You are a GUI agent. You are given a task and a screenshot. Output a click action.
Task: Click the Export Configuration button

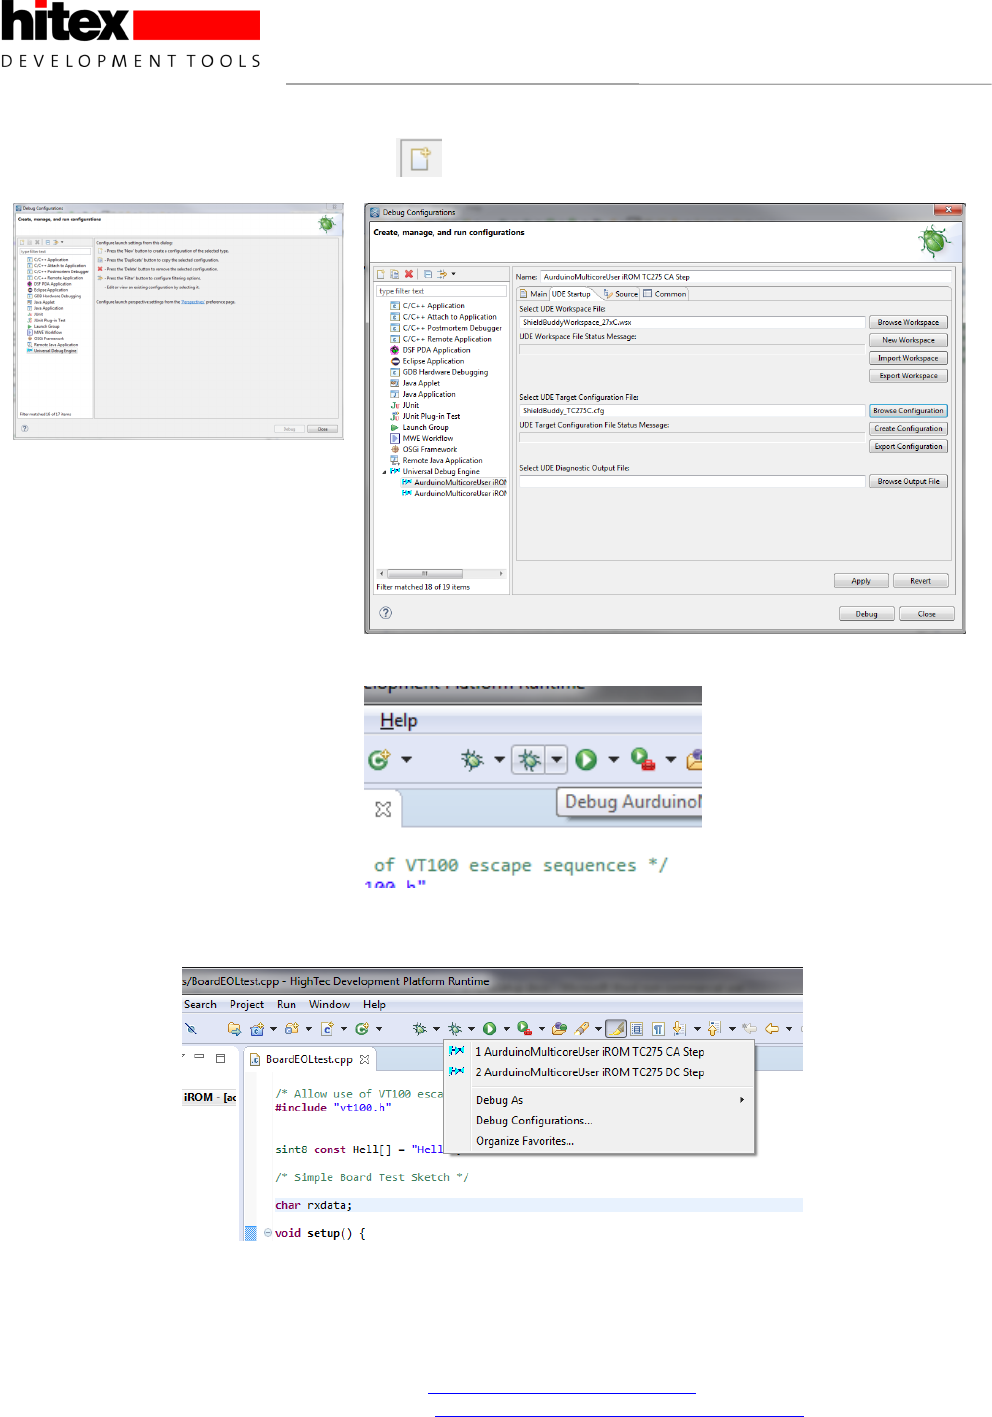(908, 446)
